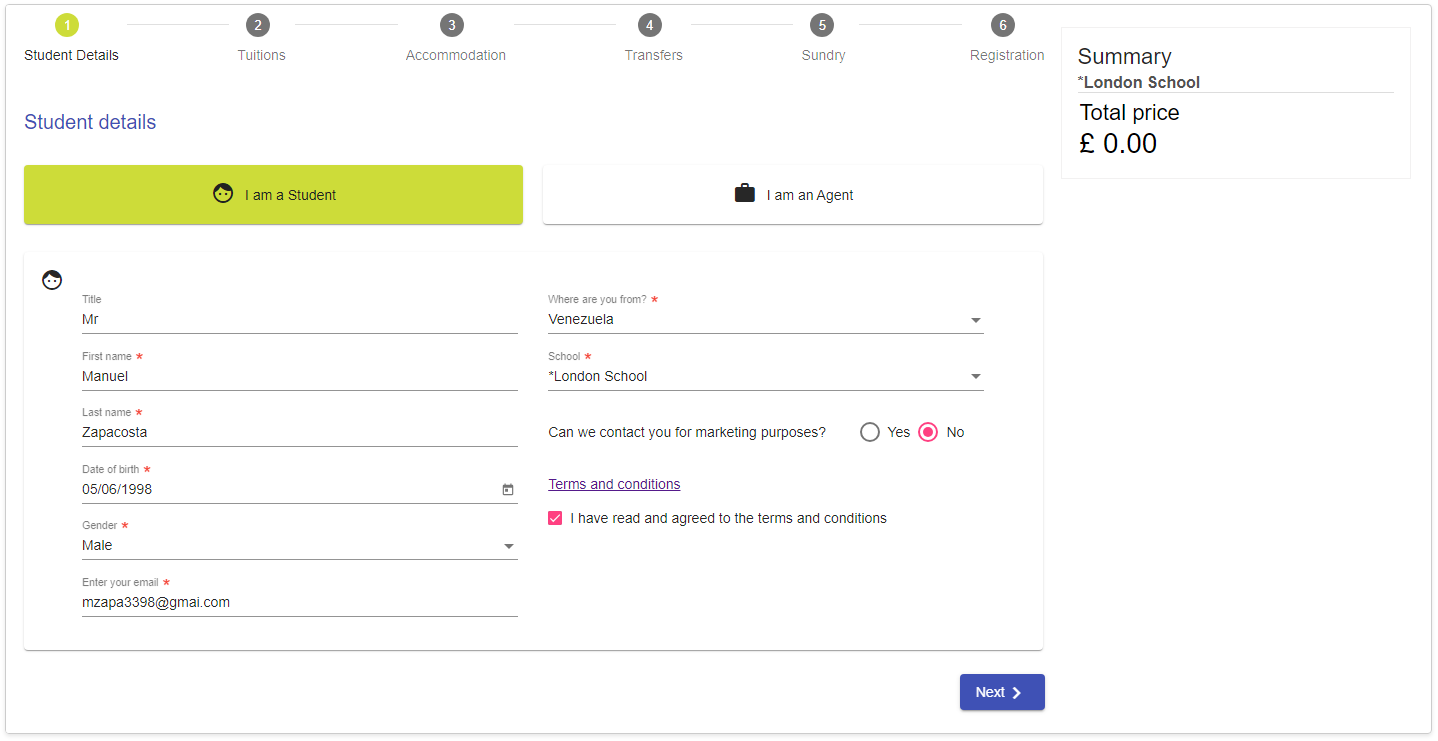Switch to I am an Agent

coord(793,195)
